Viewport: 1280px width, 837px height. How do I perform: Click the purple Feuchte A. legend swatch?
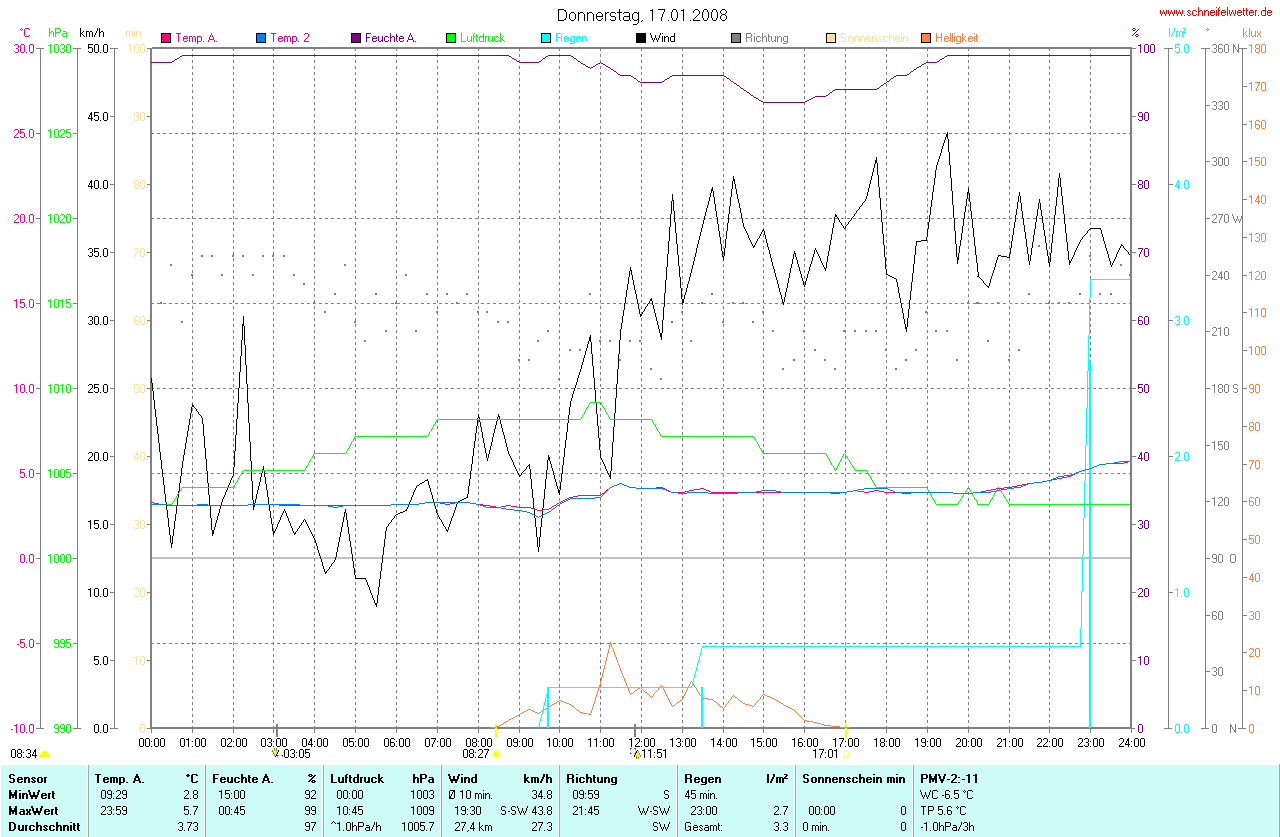pyautogui.click(x=355, y=38)
